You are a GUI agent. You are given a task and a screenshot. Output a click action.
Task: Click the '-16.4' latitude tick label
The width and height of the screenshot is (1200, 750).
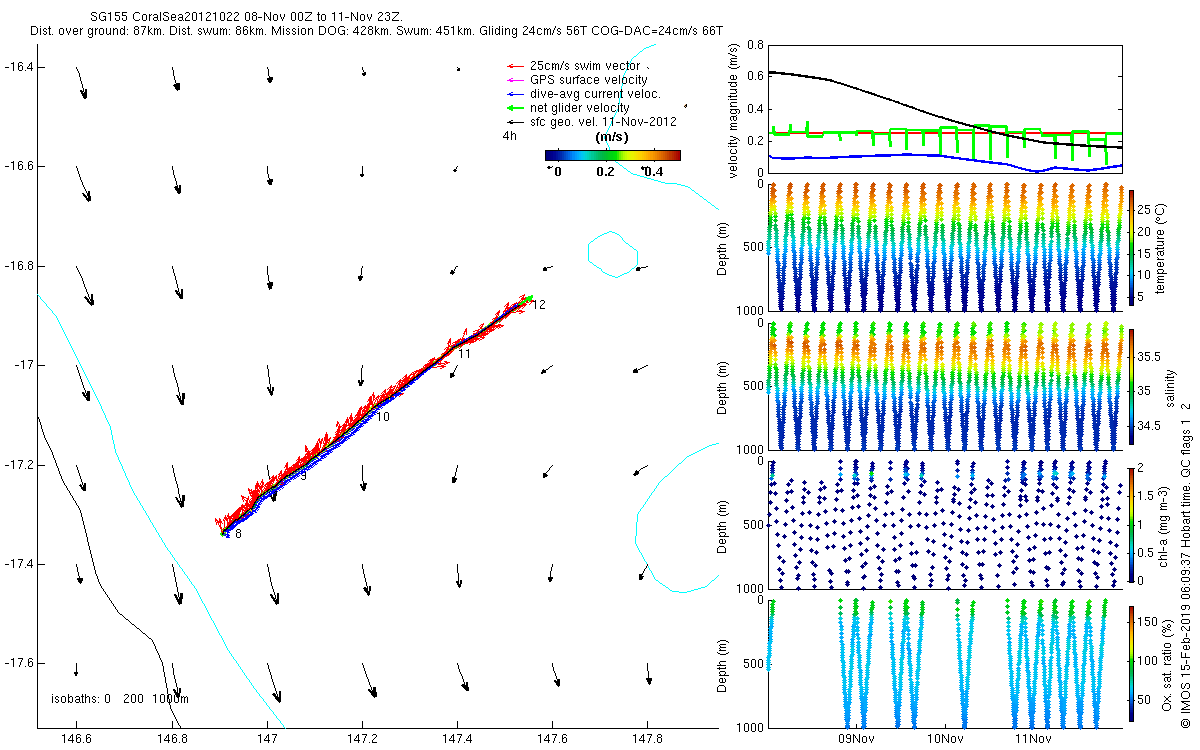click(x=19, y=67)
